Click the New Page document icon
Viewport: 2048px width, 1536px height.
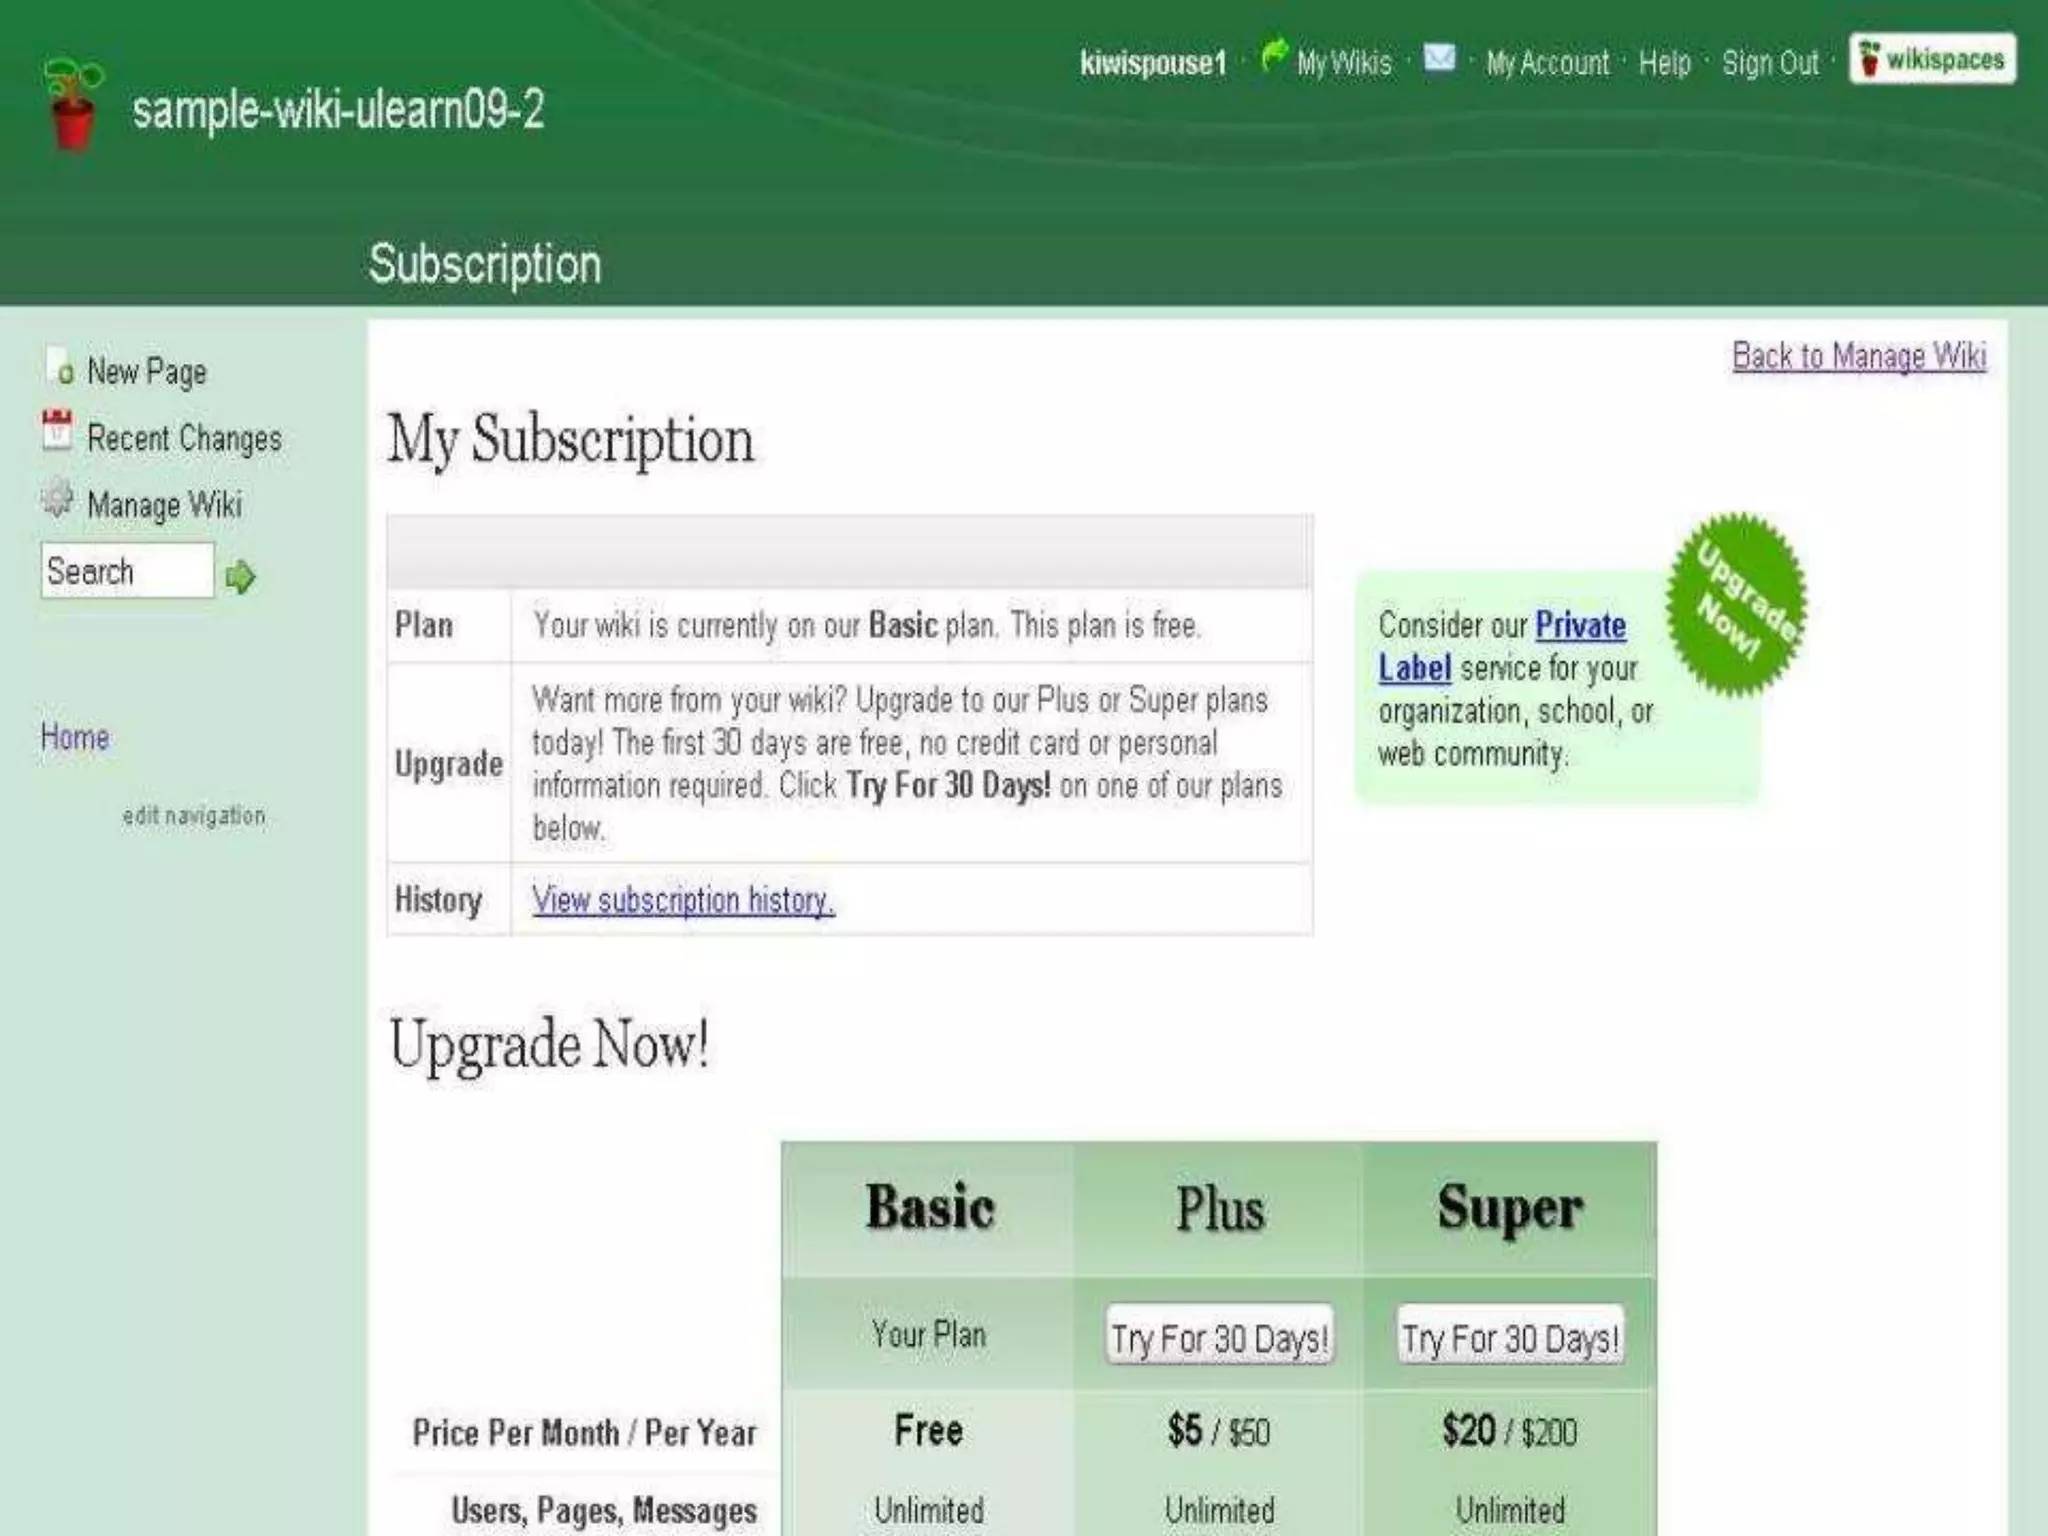[x=59, y=368]
